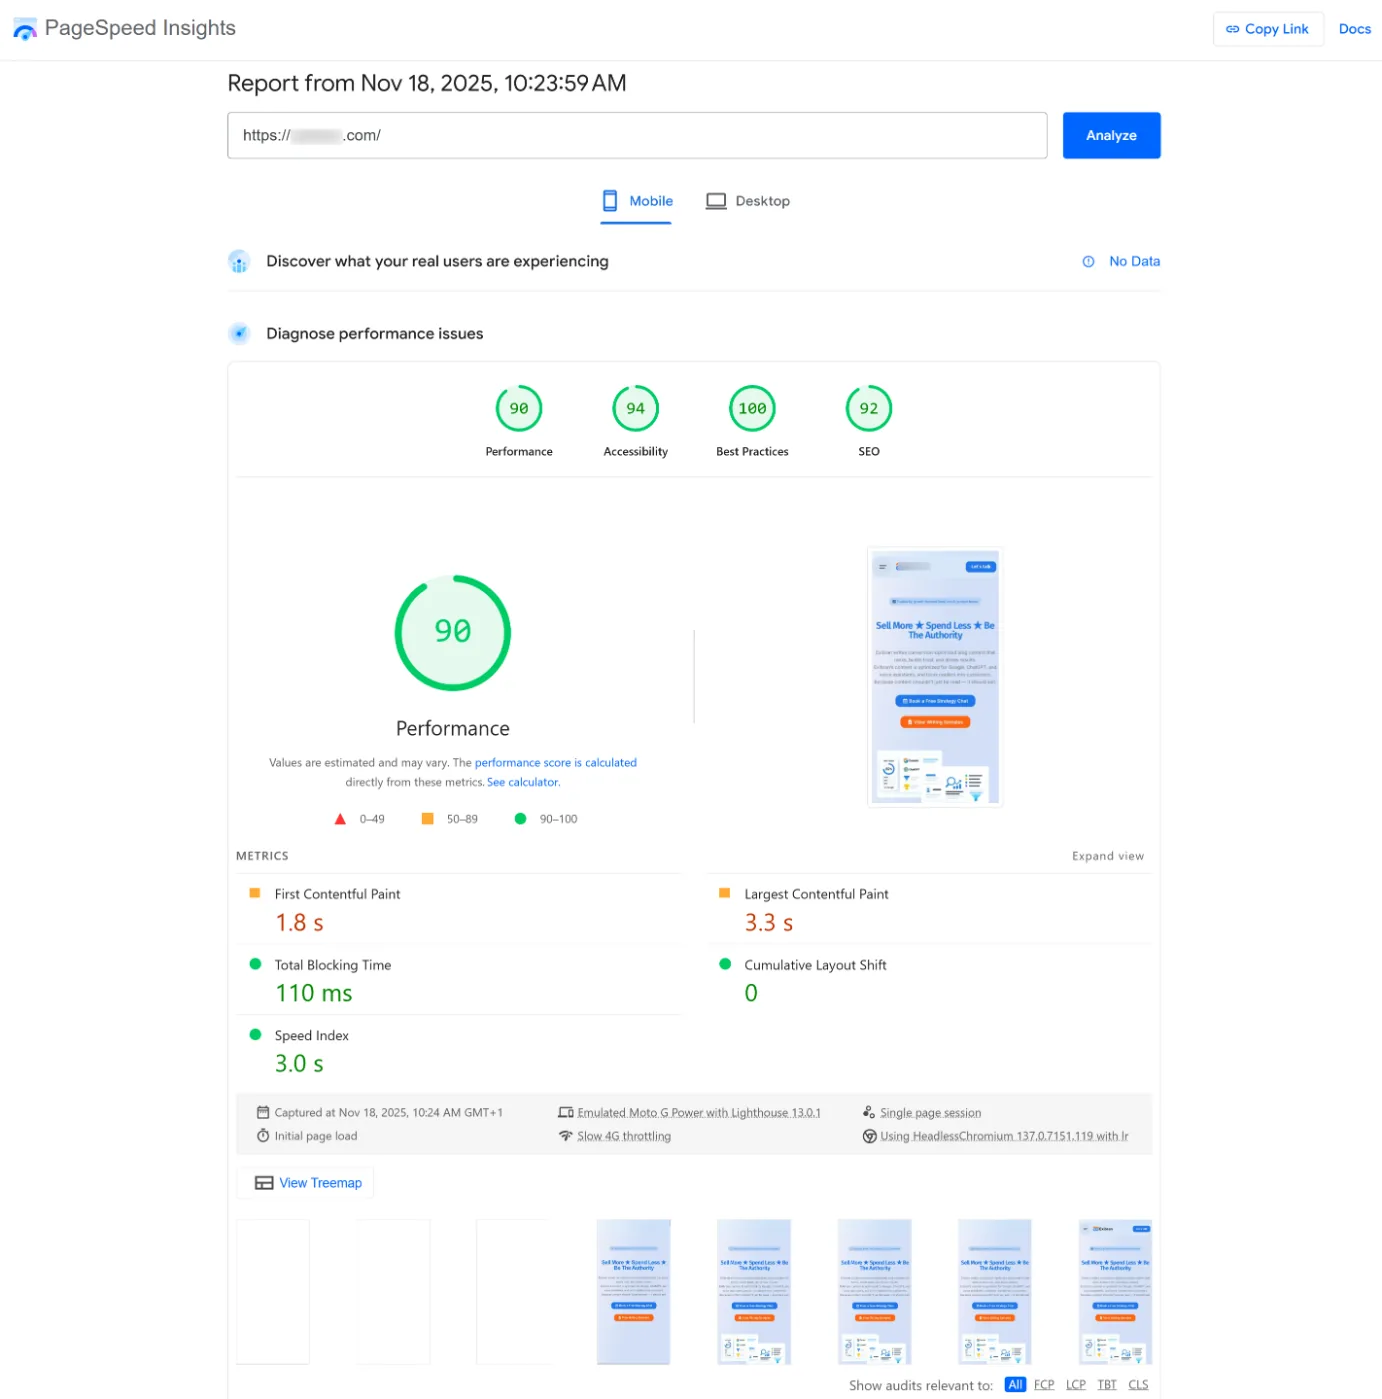
Task: Switch to the Desktop tab
Action: coord(748,201)
